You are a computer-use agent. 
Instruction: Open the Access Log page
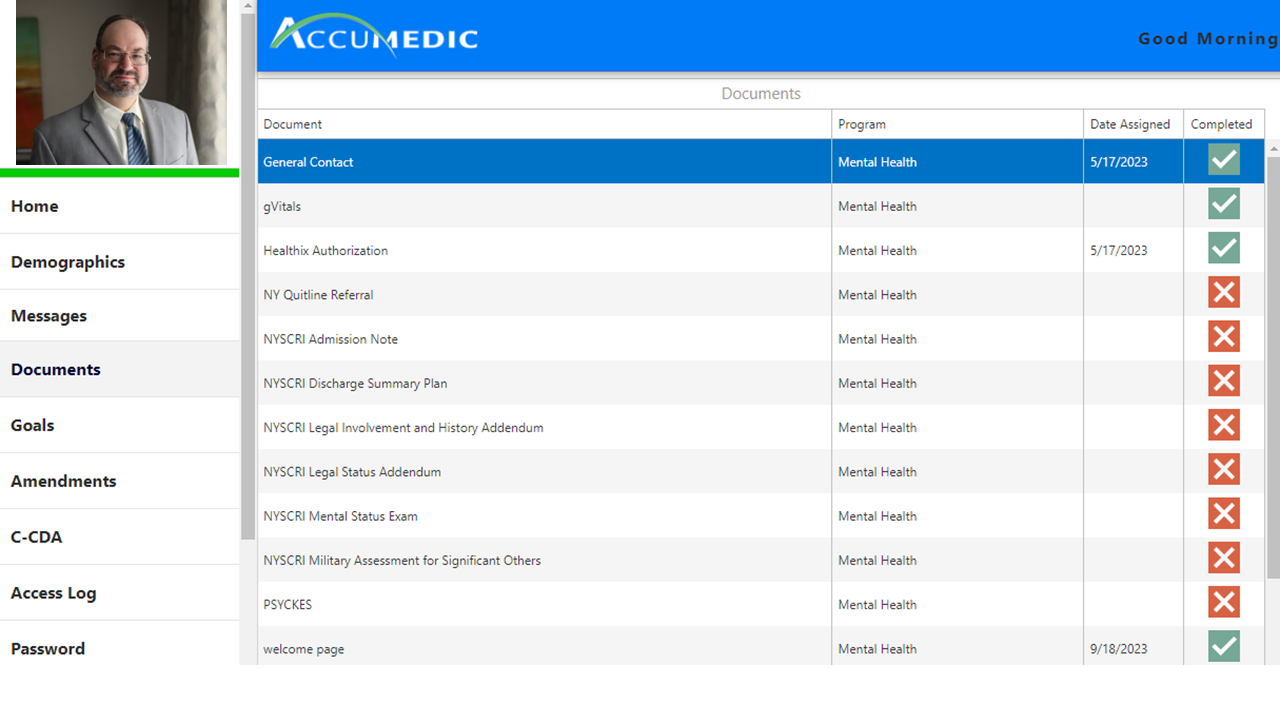tap(53, 592)
